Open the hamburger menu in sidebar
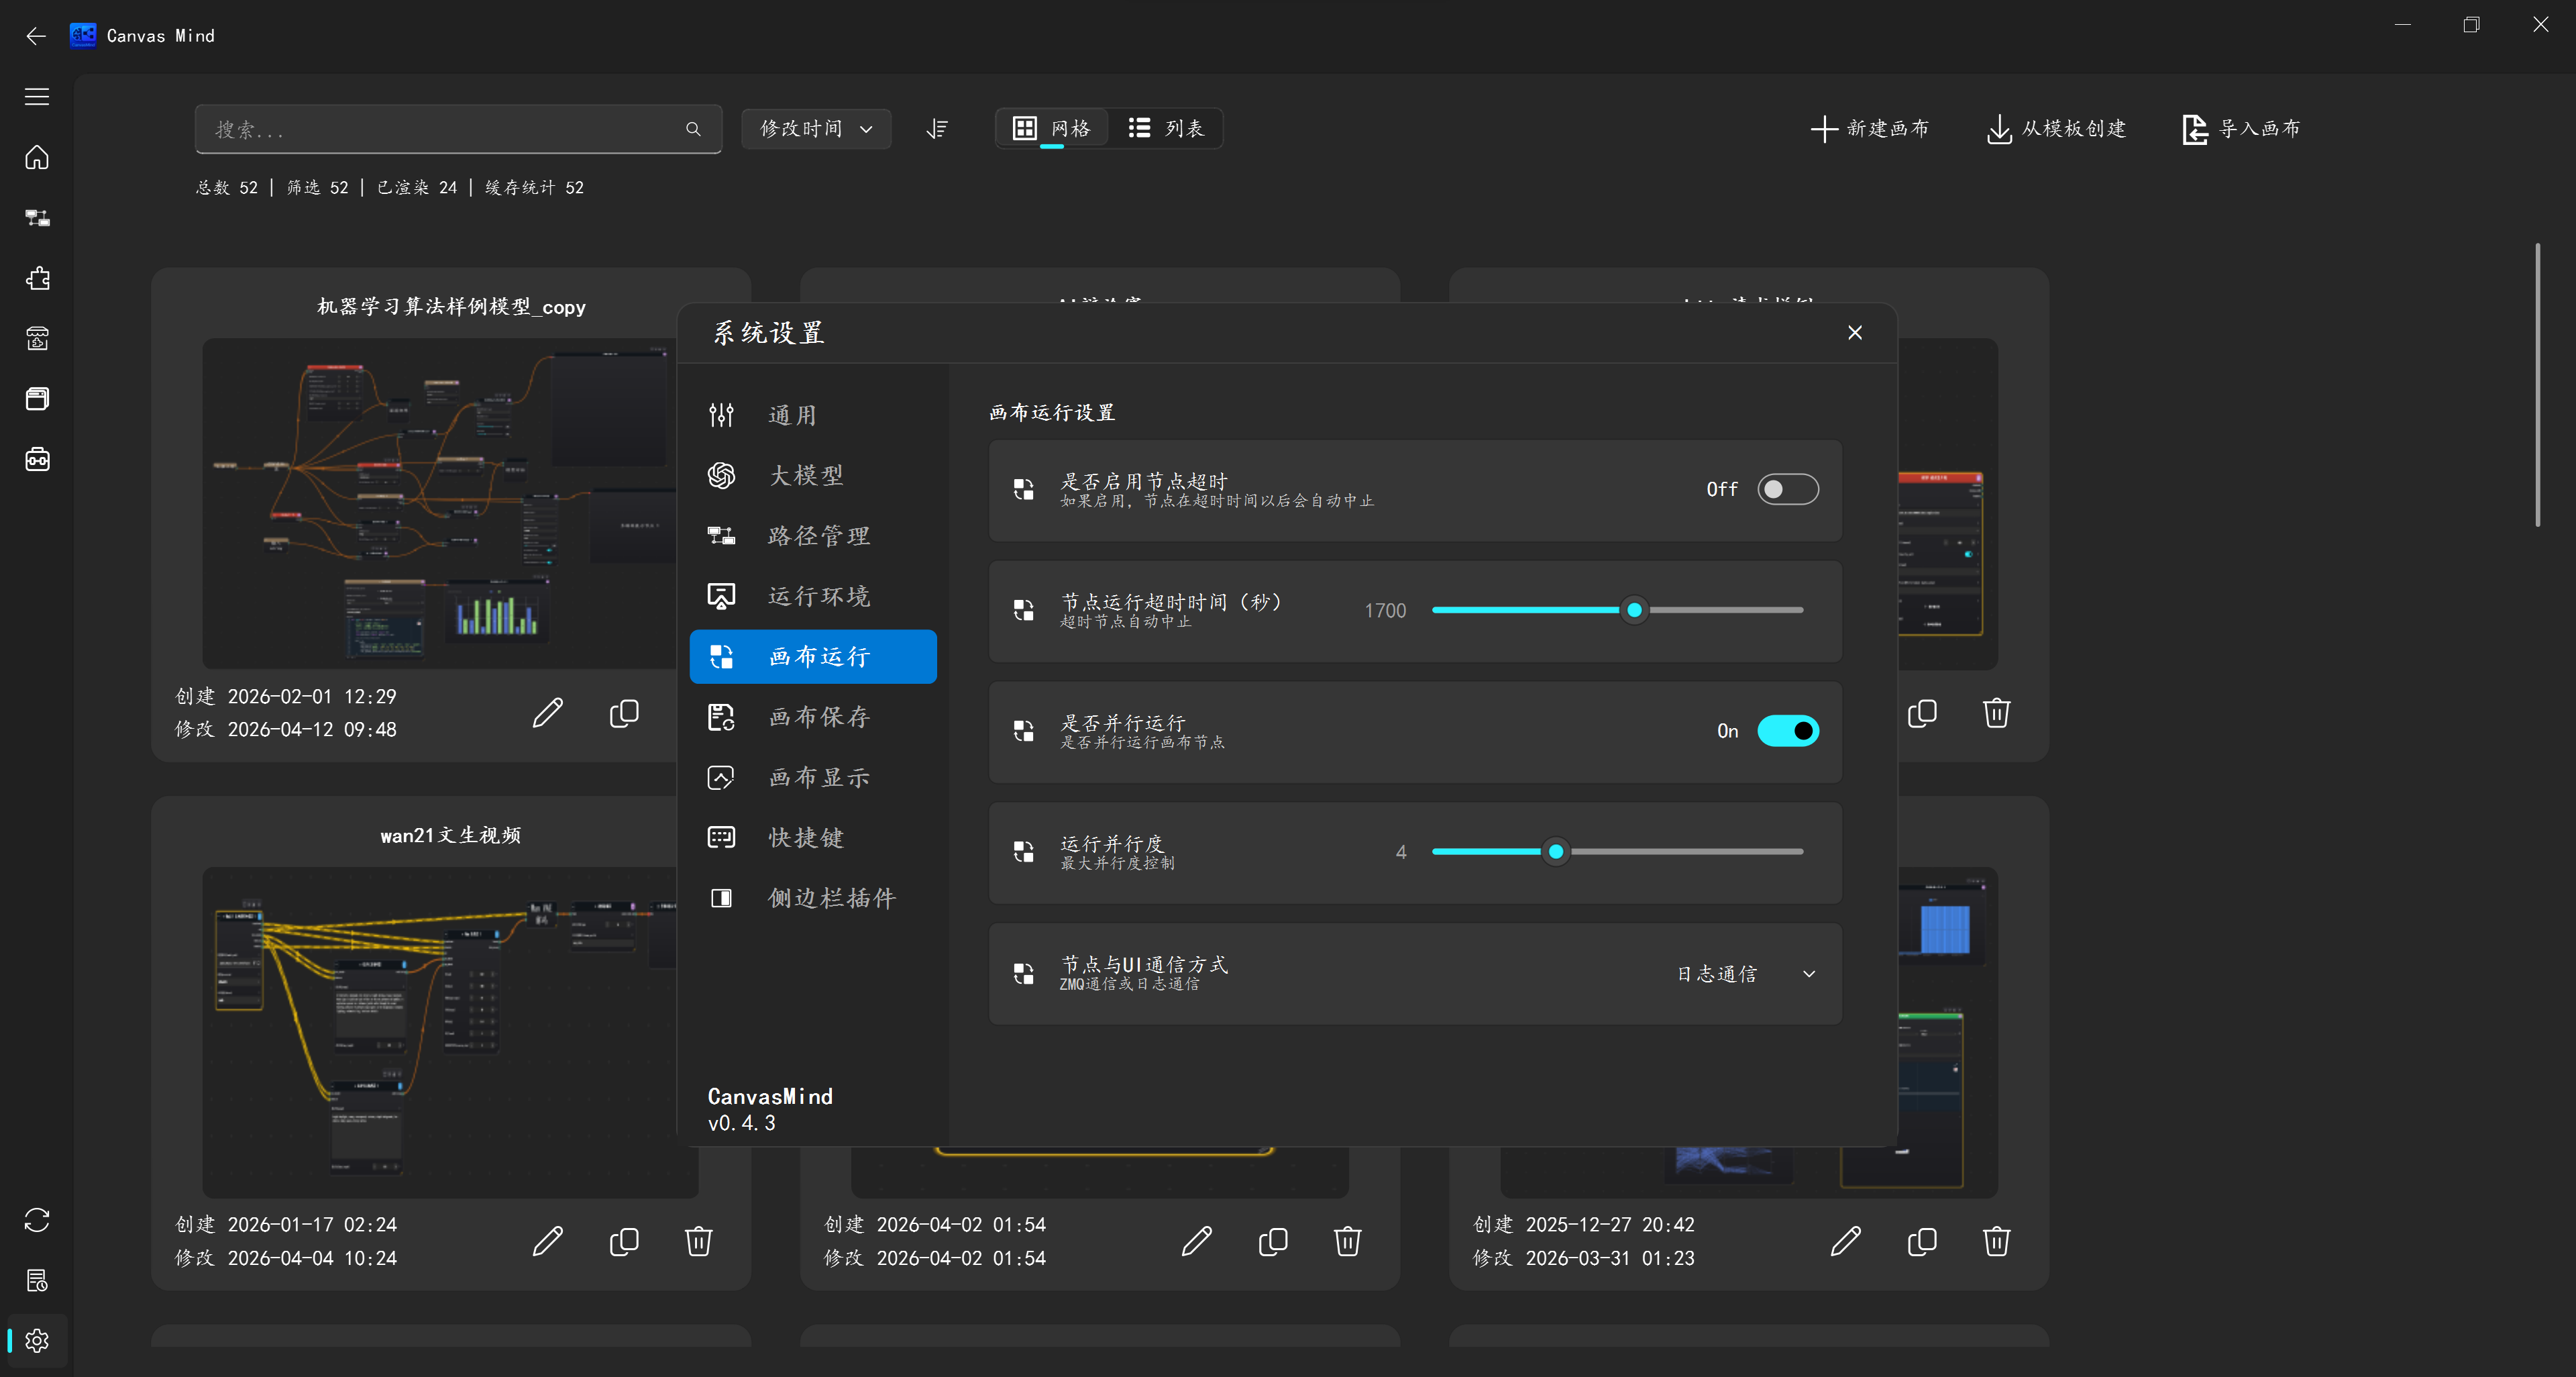The width and height of the screenshot is (2576, 1377). 37,97
